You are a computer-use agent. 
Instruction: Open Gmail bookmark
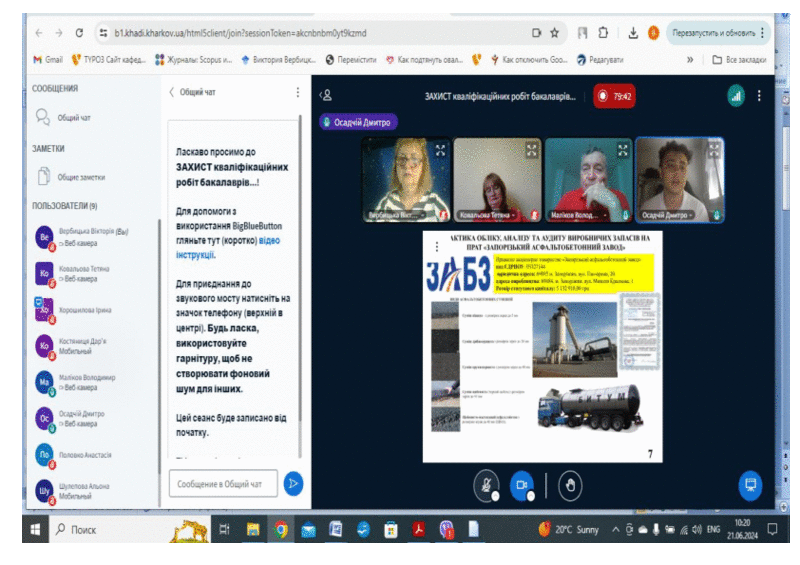tap(48, 60)
